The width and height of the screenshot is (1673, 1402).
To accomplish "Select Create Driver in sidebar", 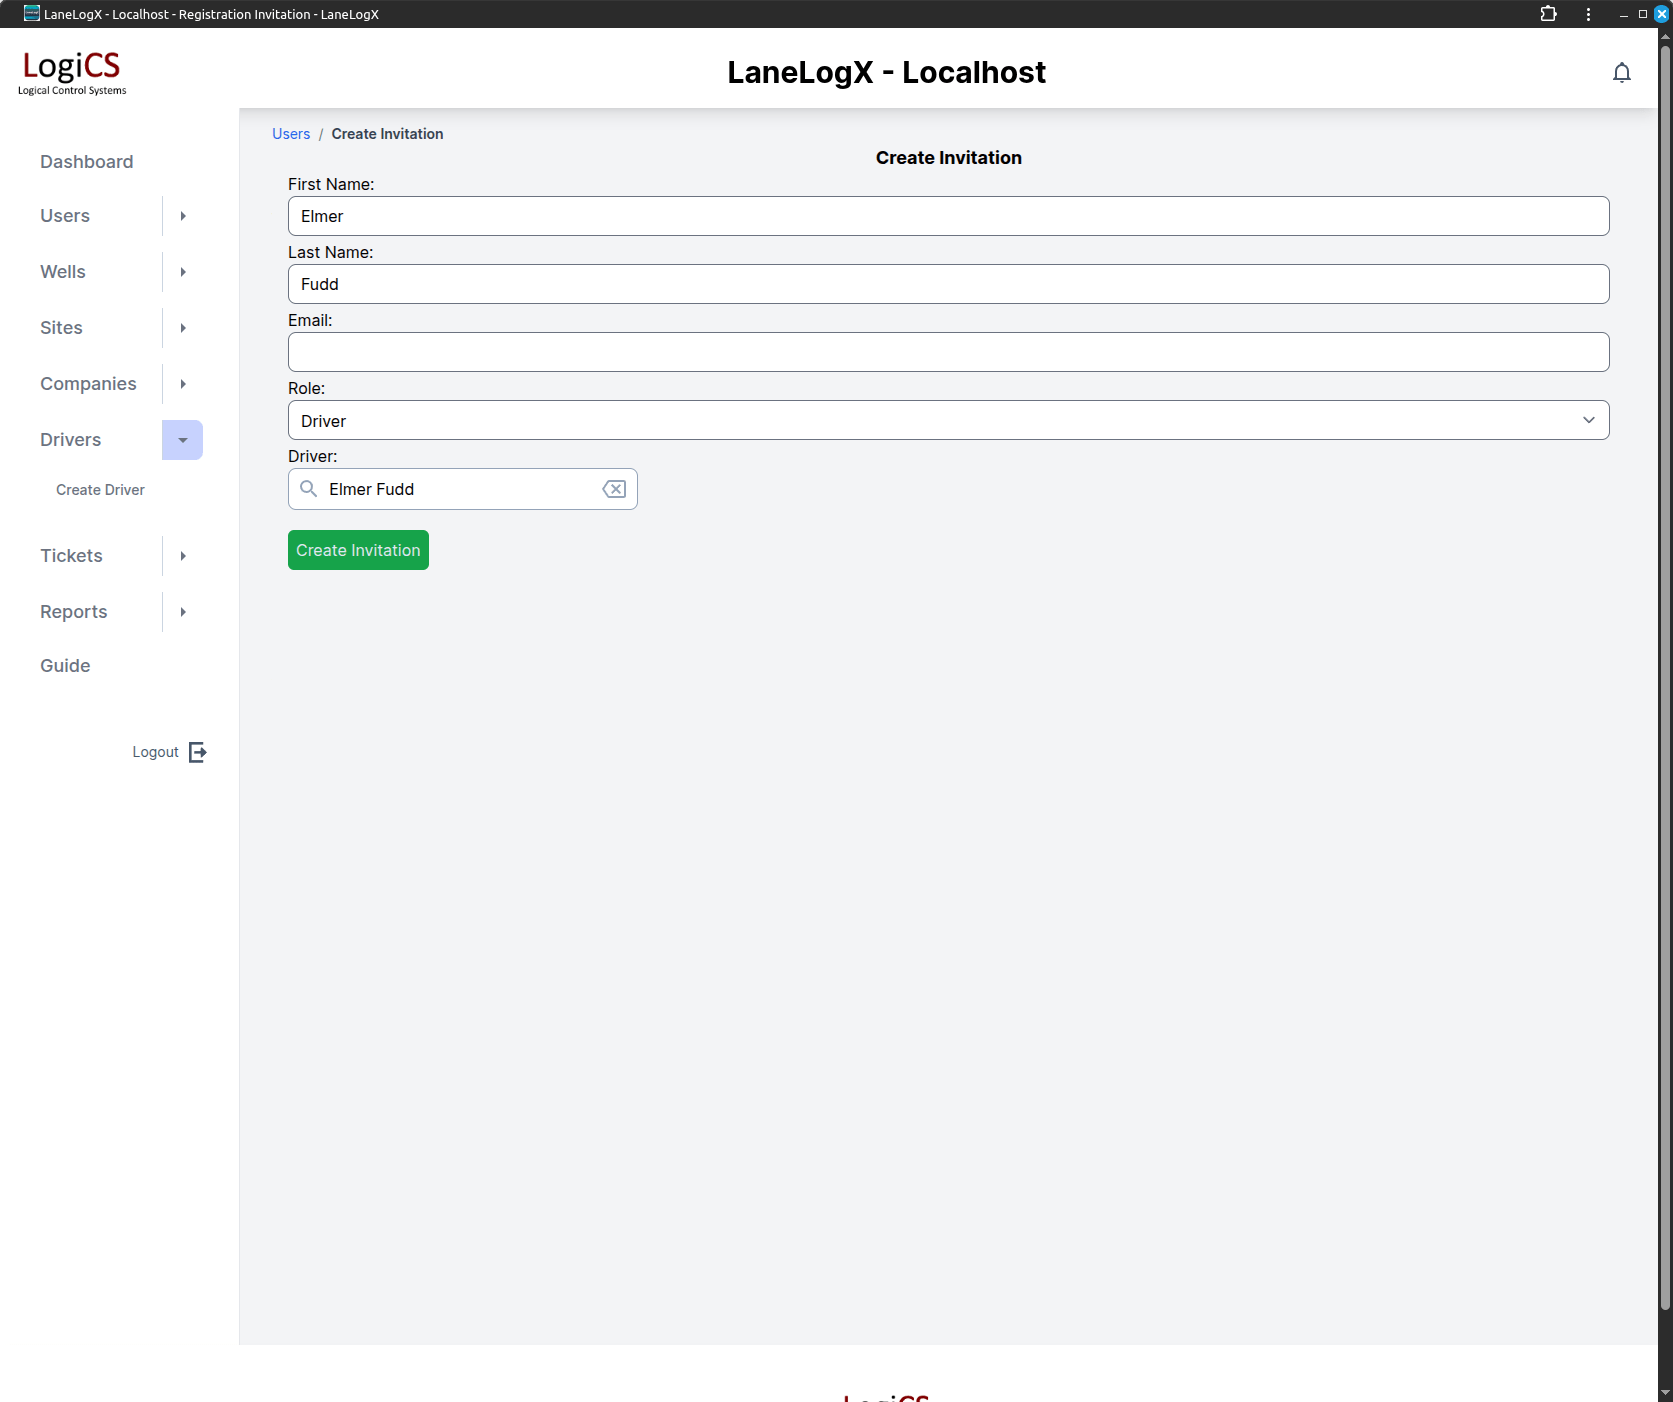I will 100,490.
